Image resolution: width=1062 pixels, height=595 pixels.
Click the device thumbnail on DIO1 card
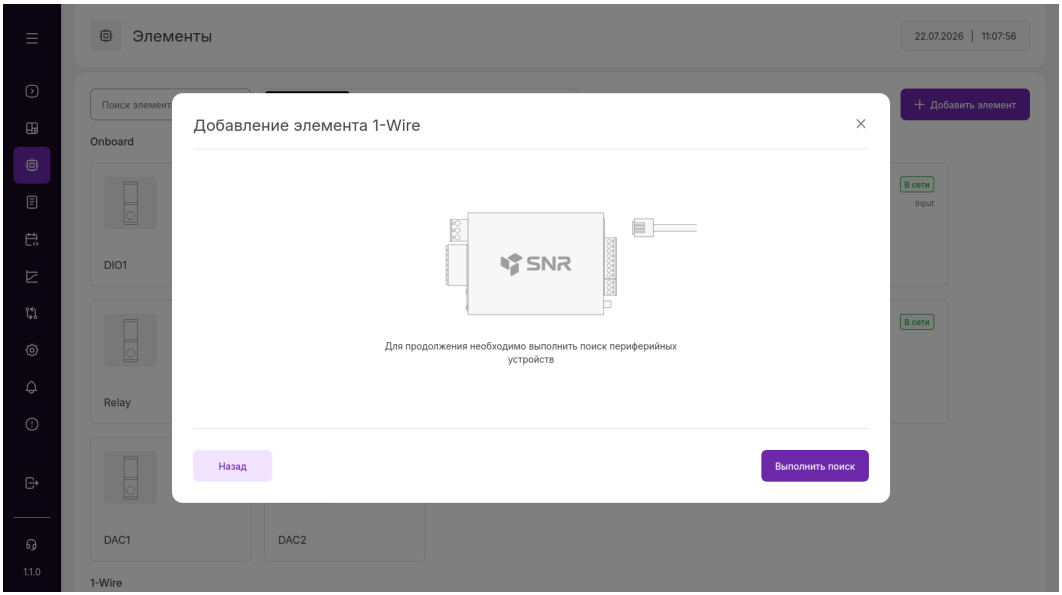[131, 203]
